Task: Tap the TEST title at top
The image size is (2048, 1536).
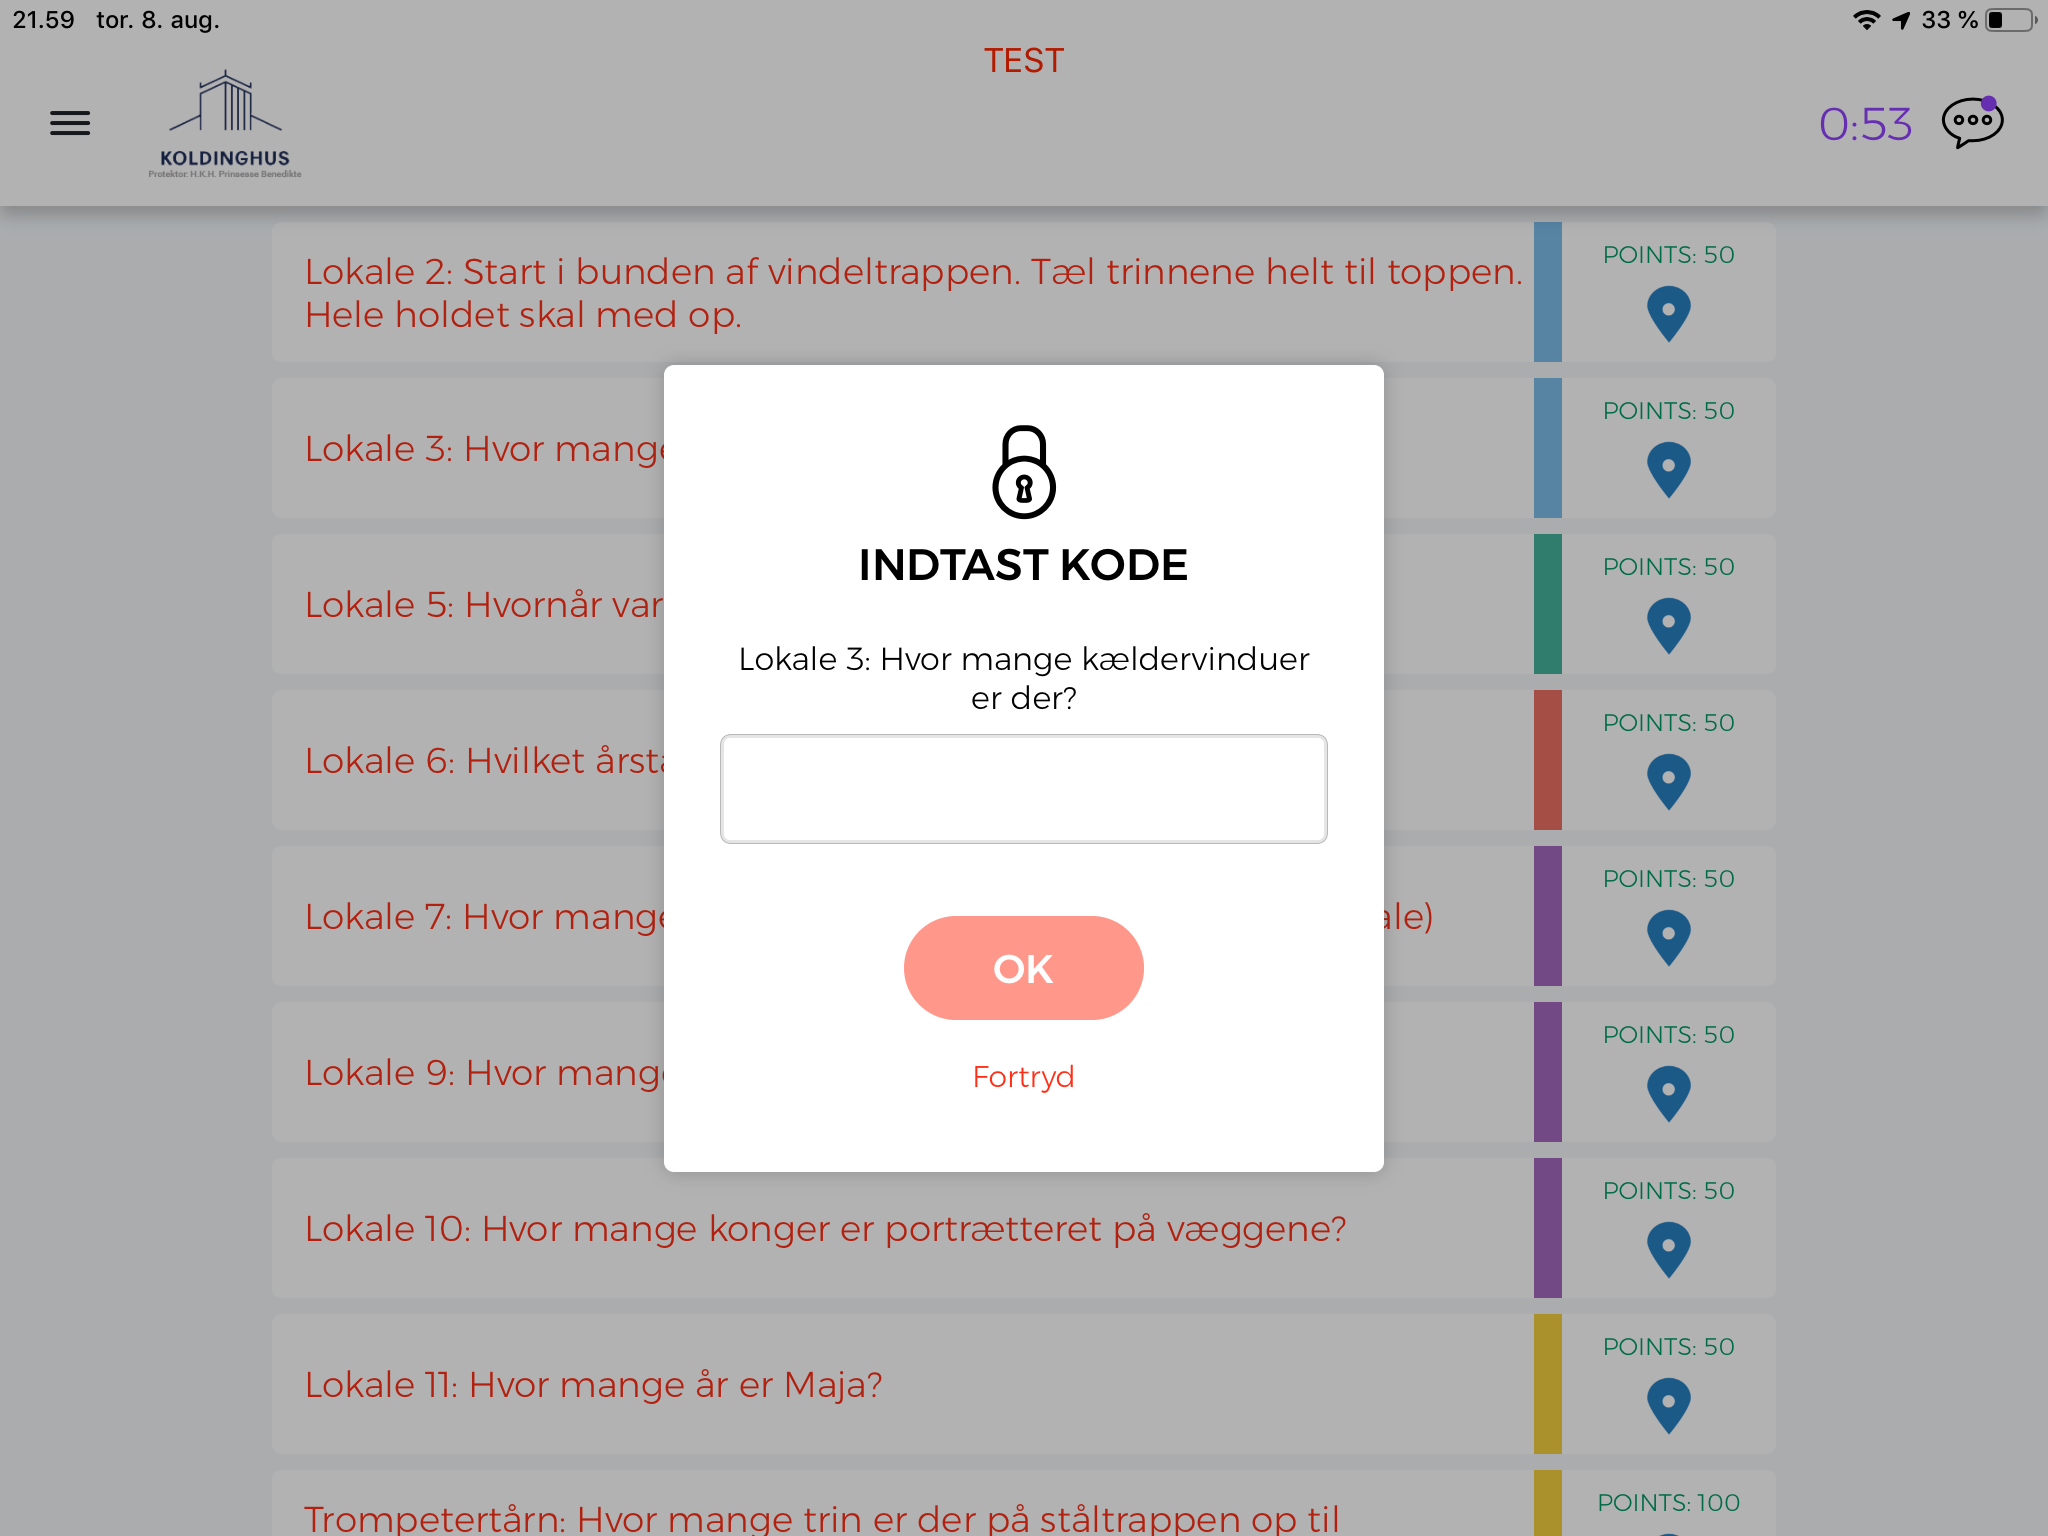Action: [1023, 61]
